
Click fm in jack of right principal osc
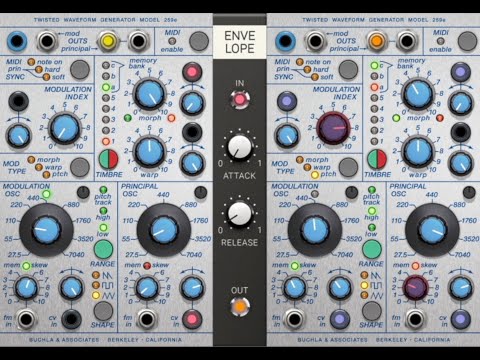415,319
